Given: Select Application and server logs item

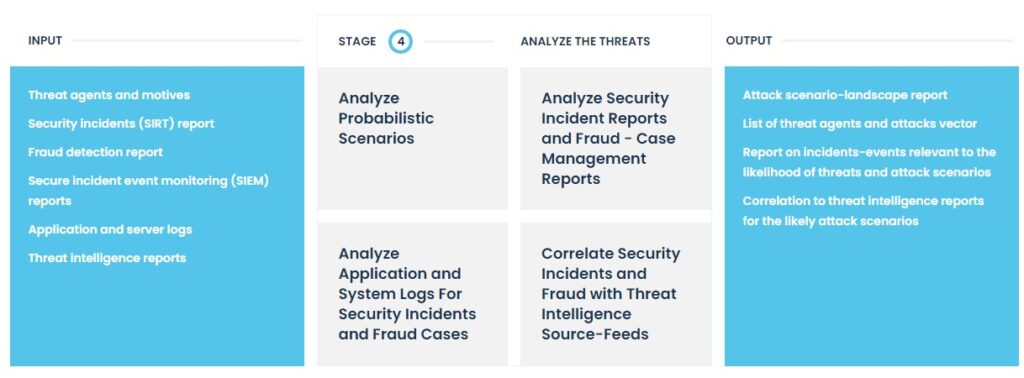Looking at the screenshot, I should pyautogui.click(x=110, y=229).
